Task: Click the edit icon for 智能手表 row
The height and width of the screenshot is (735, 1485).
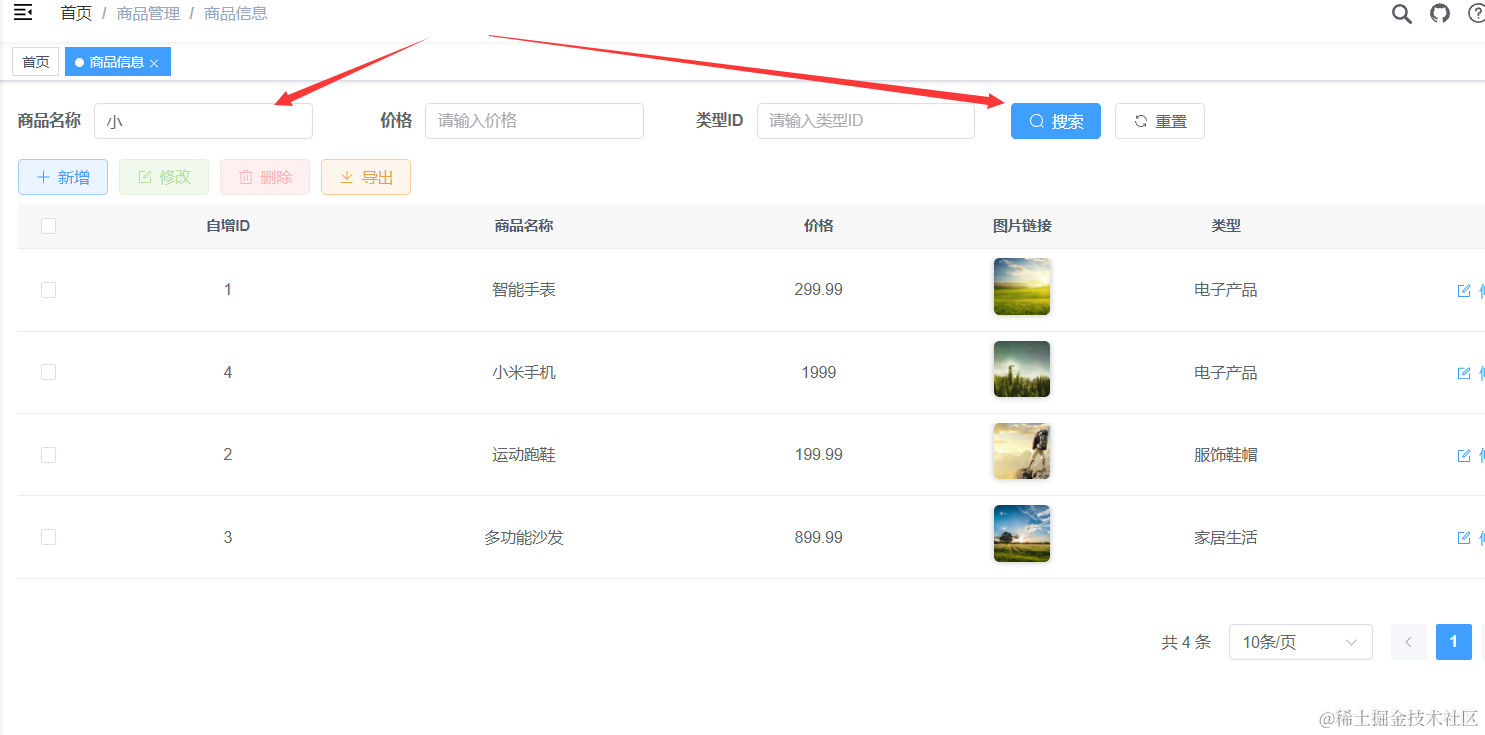Action: pyautogui.click(x=1464, y=290)
